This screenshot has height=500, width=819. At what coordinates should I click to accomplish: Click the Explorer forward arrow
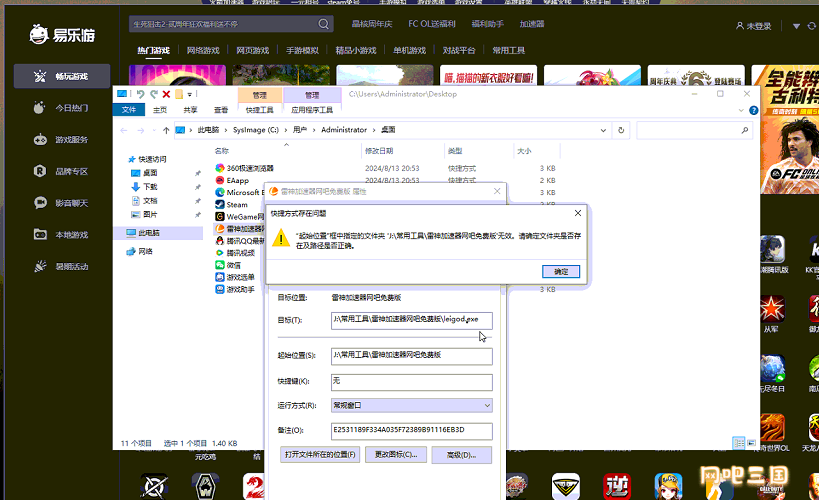coord(141,130)
